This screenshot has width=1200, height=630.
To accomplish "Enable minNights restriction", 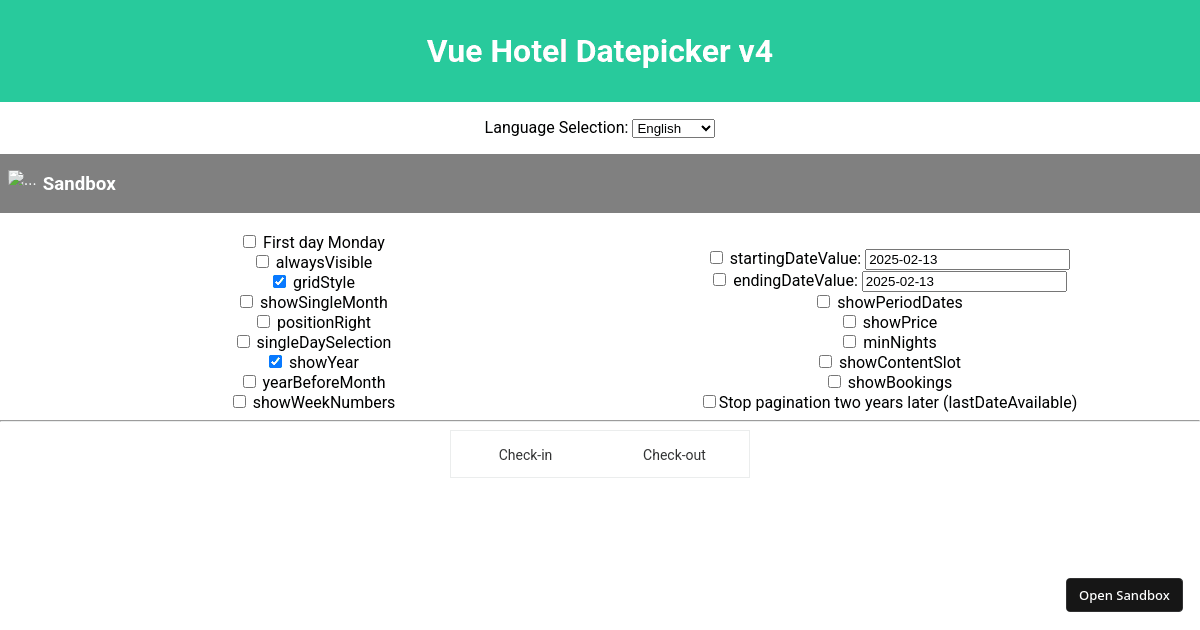I will point(849,341).
